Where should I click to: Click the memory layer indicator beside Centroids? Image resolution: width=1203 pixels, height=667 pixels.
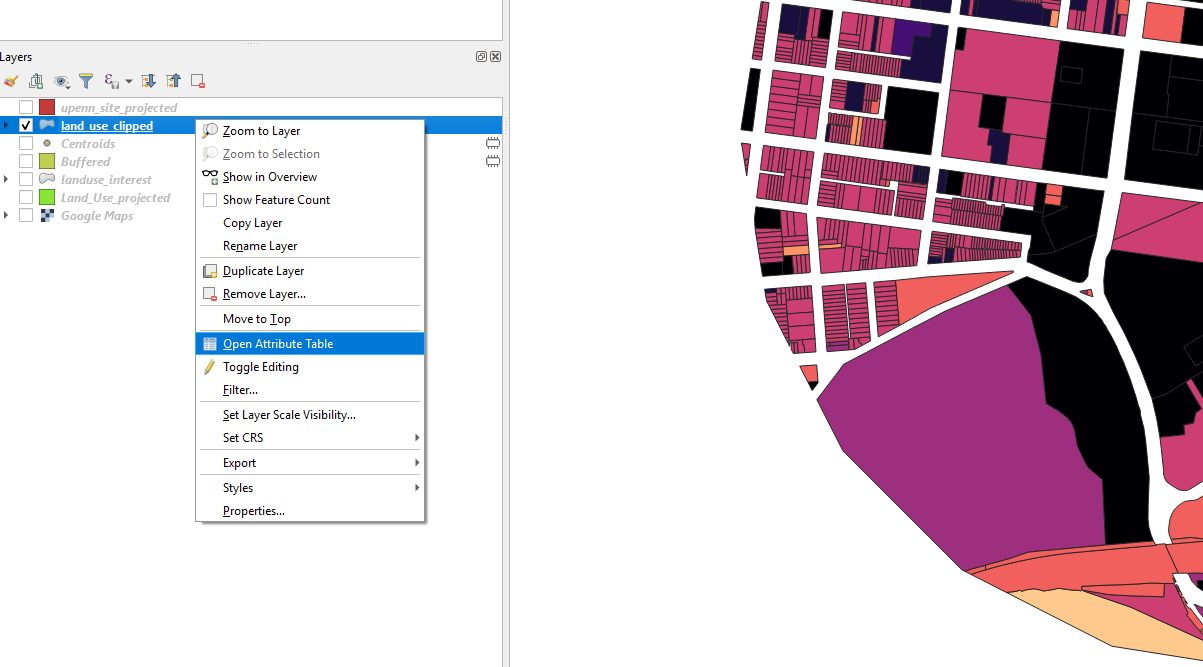click(492, 144)
